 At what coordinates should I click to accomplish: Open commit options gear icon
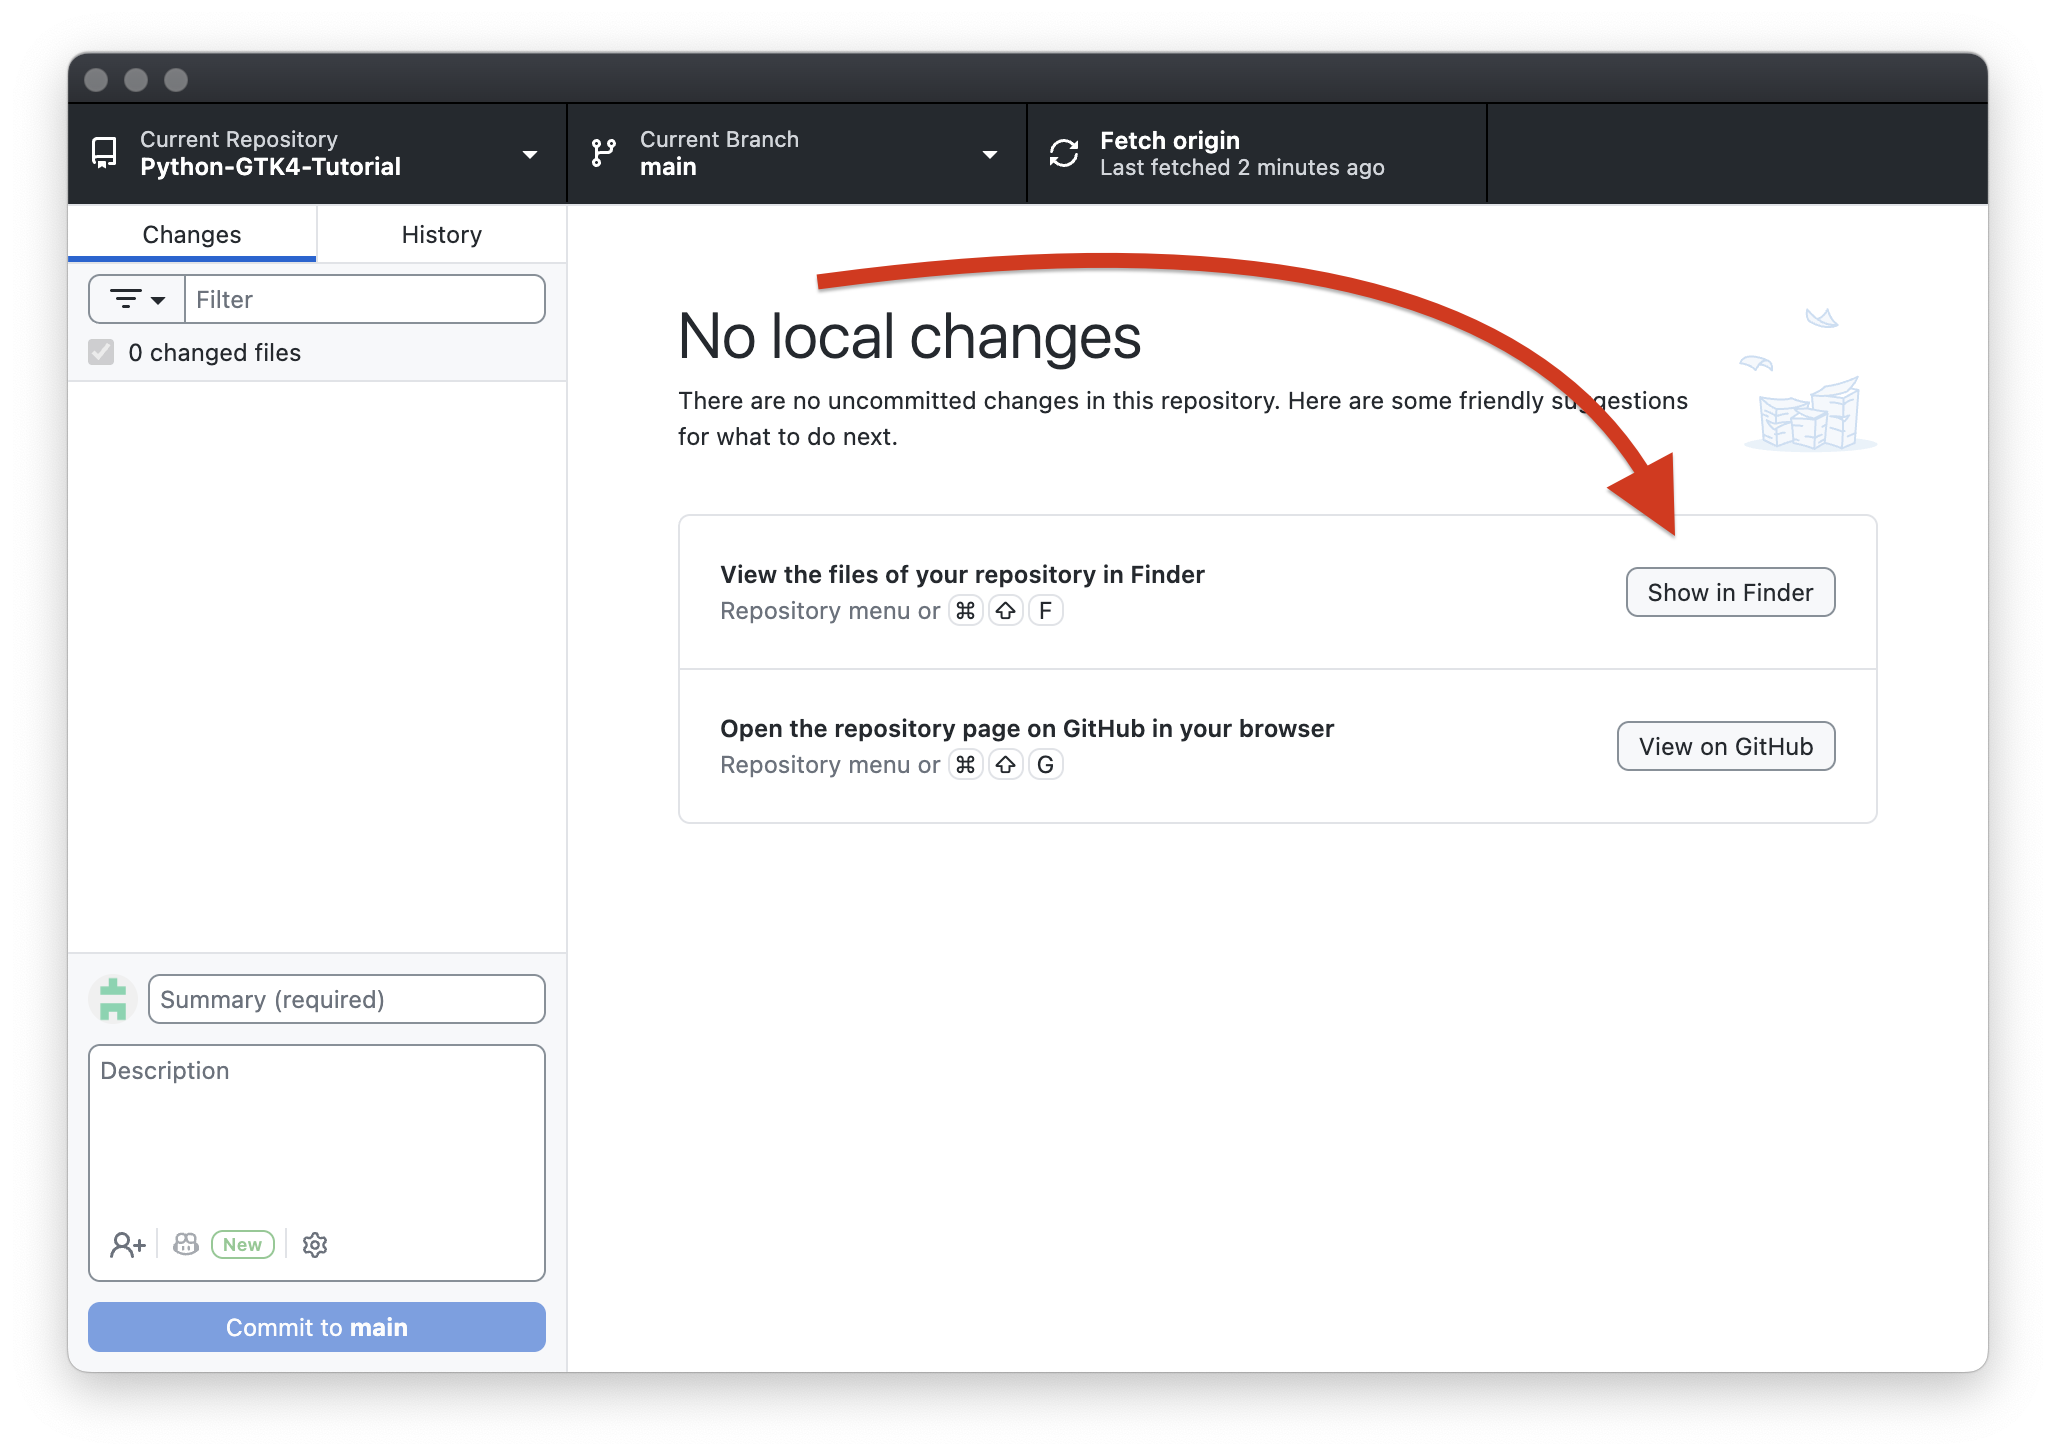(315, 1244)
